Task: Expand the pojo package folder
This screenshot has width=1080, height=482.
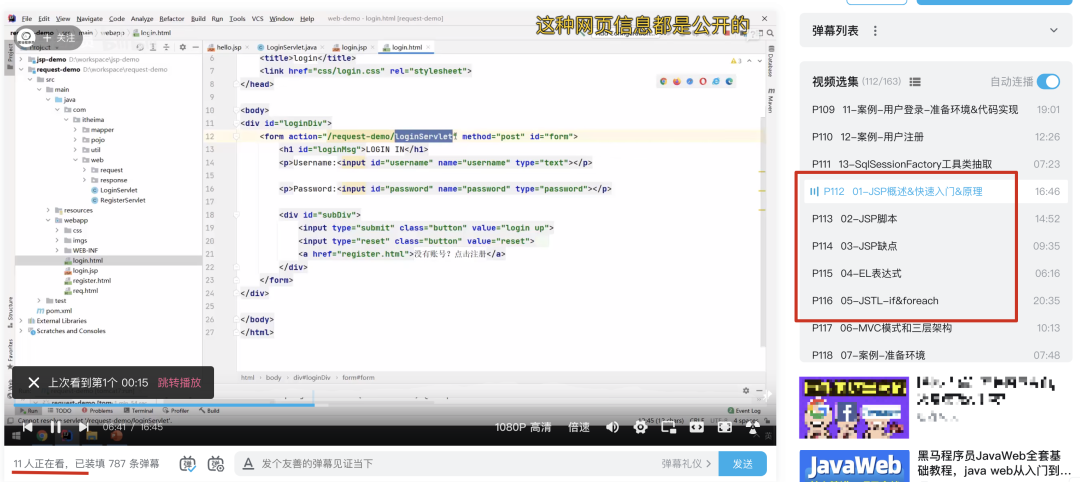Action: coord(76,140)
